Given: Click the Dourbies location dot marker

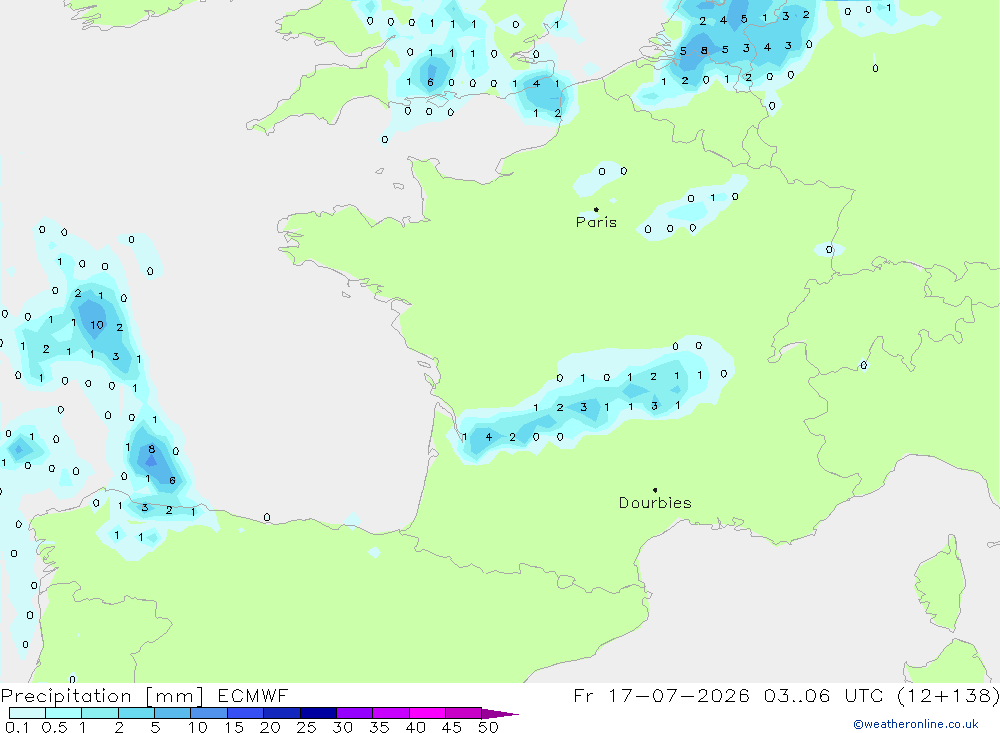Looking at the screenshot, I should tap(655, 490).
